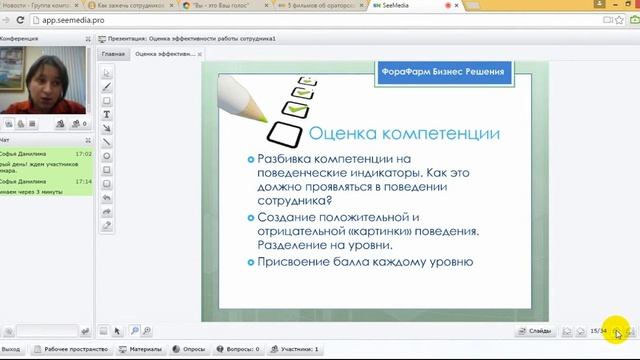This screenshot has height=360, width=640.
Task: Click chat message timestamp 17:14
Action: click(83, 181)
